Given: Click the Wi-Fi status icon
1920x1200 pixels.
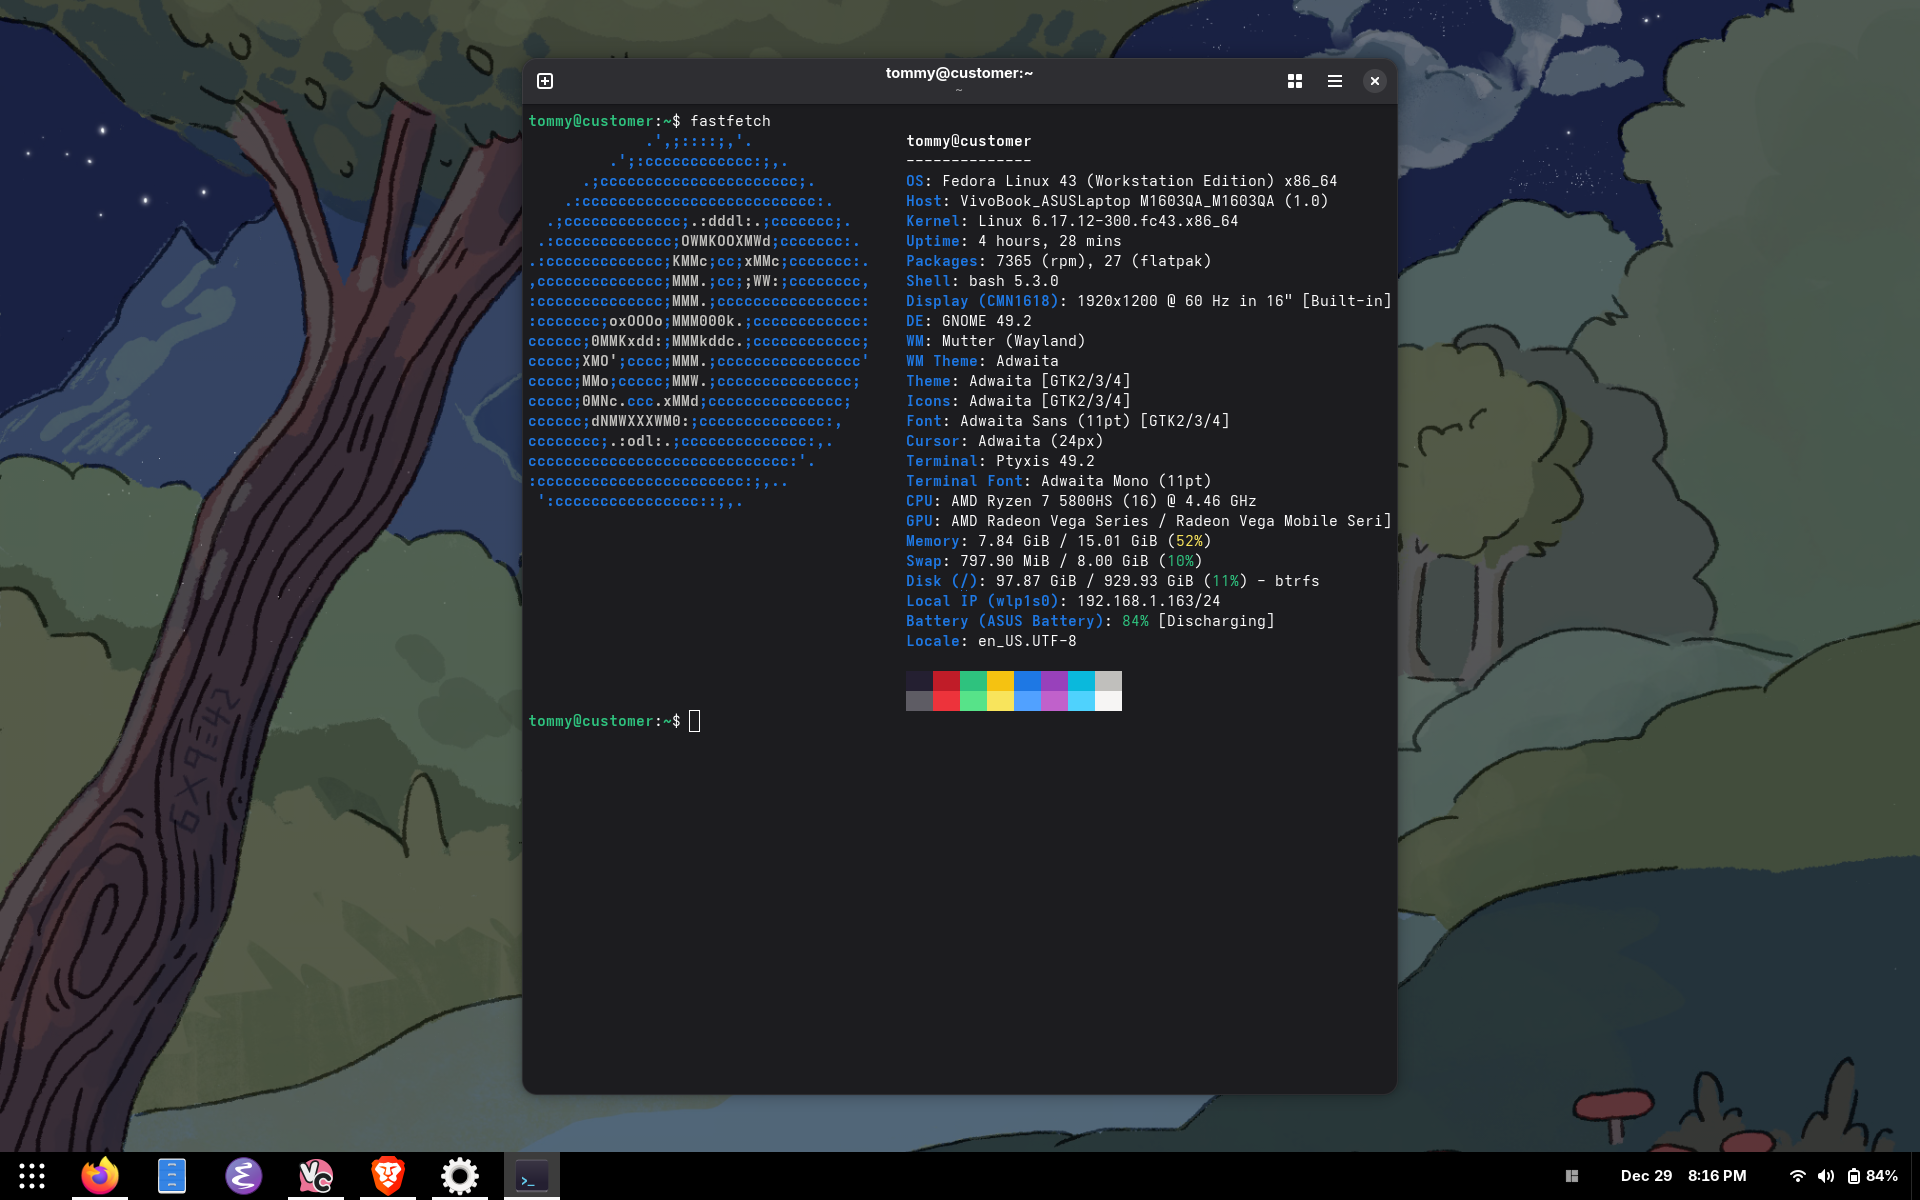Looking at the screenshot, I should pyautogui.click(x=1797, y=1176).
